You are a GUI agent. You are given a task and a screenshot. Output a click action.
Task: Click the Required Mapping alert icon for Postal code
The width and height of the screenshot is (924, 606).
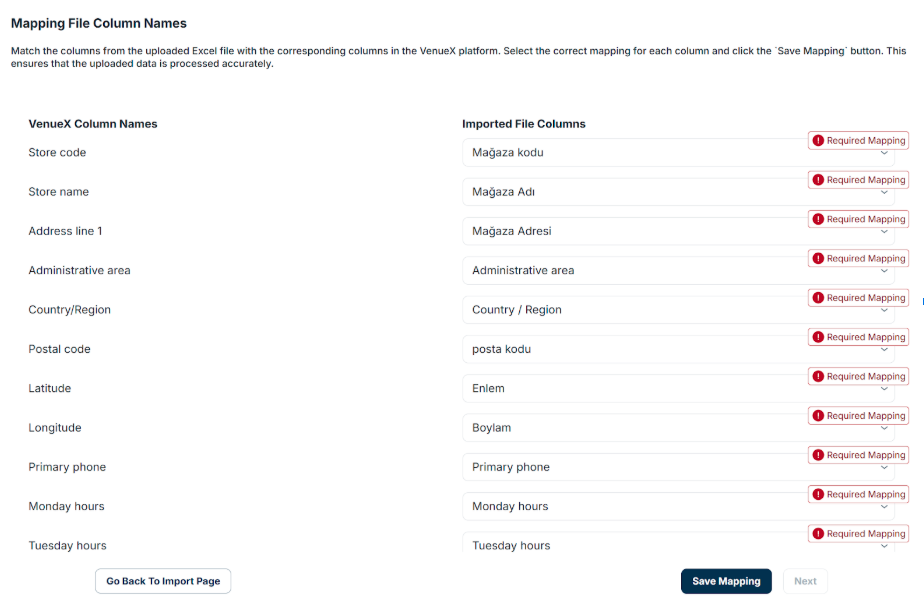(818, 337)
